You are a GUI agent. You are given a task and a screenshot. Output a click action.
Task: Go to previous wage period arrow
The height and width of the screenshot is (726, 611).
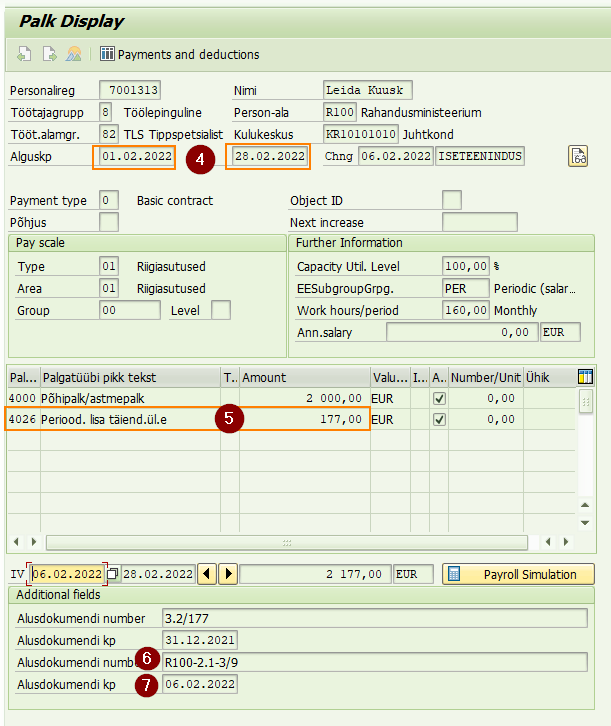pos(207,574)
